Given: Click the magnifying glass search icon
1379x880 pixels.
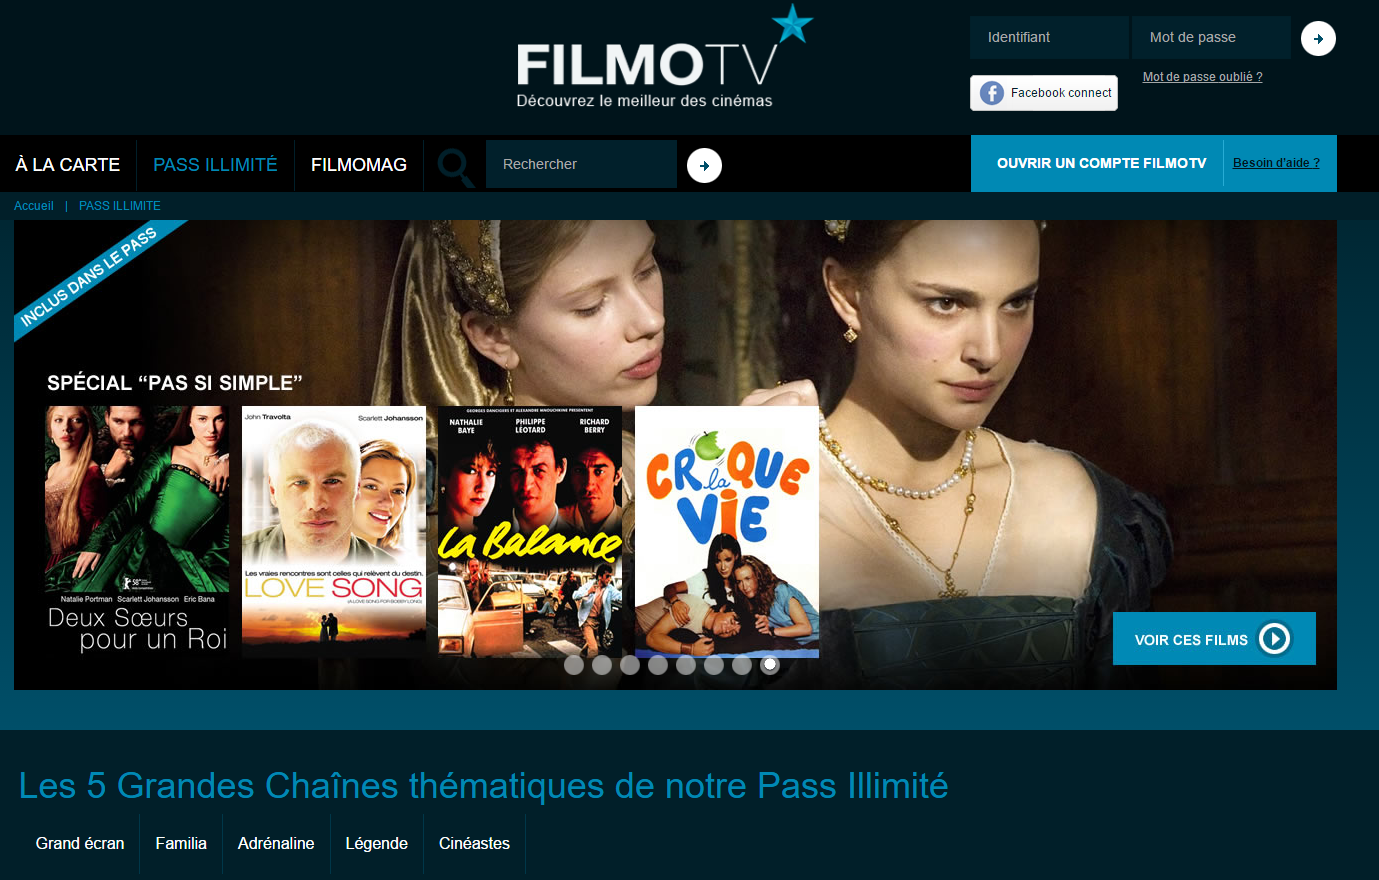Looking at the screenshot, I should [x=456, y=166].
